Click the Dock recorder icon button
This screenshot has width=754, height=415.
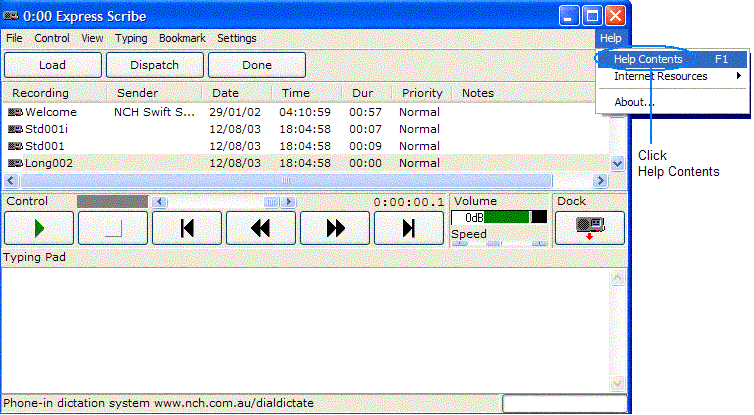point(590,228)
